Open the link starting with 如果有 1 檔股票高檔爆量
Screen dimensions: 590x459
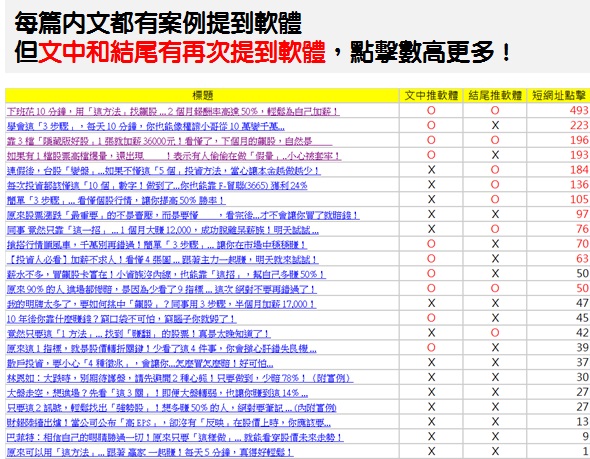(174, 156)
